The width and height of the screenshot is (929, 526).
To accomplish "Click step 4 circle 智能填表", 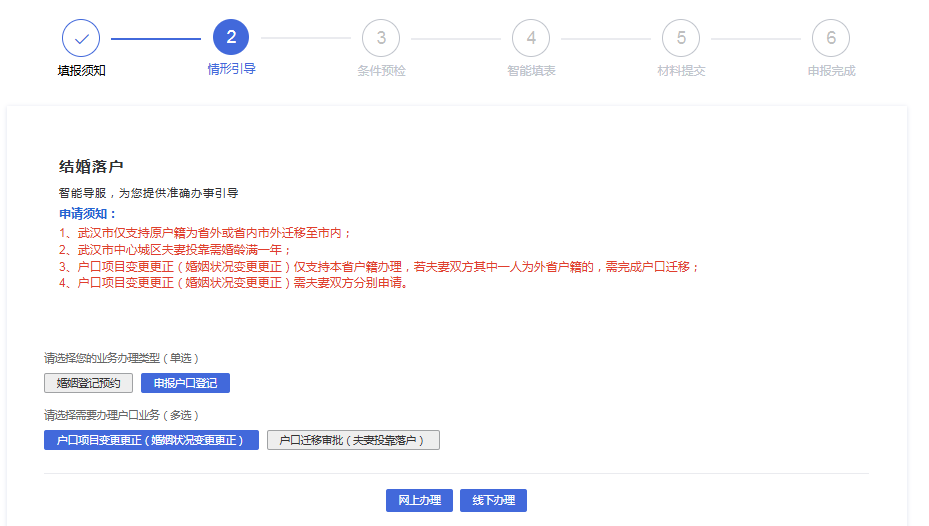I will [531, 39].
